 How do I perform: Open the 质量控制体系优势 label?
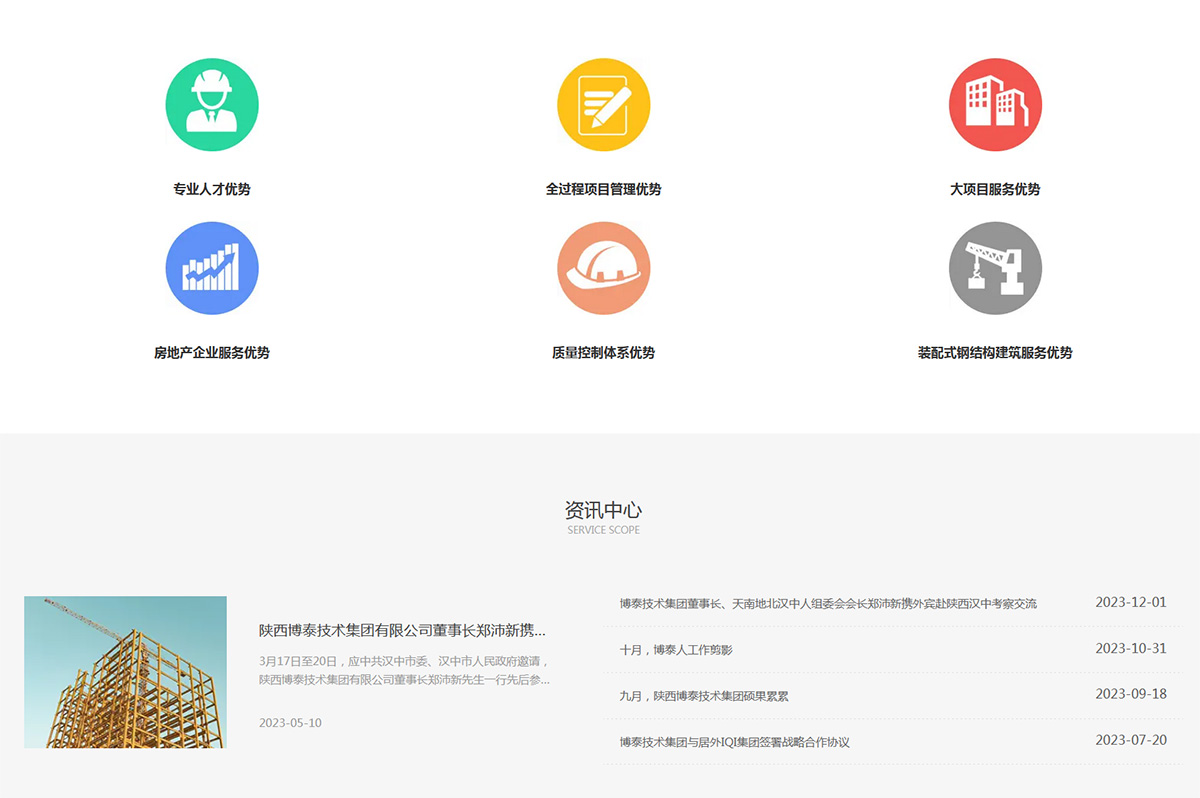point(603,352)
